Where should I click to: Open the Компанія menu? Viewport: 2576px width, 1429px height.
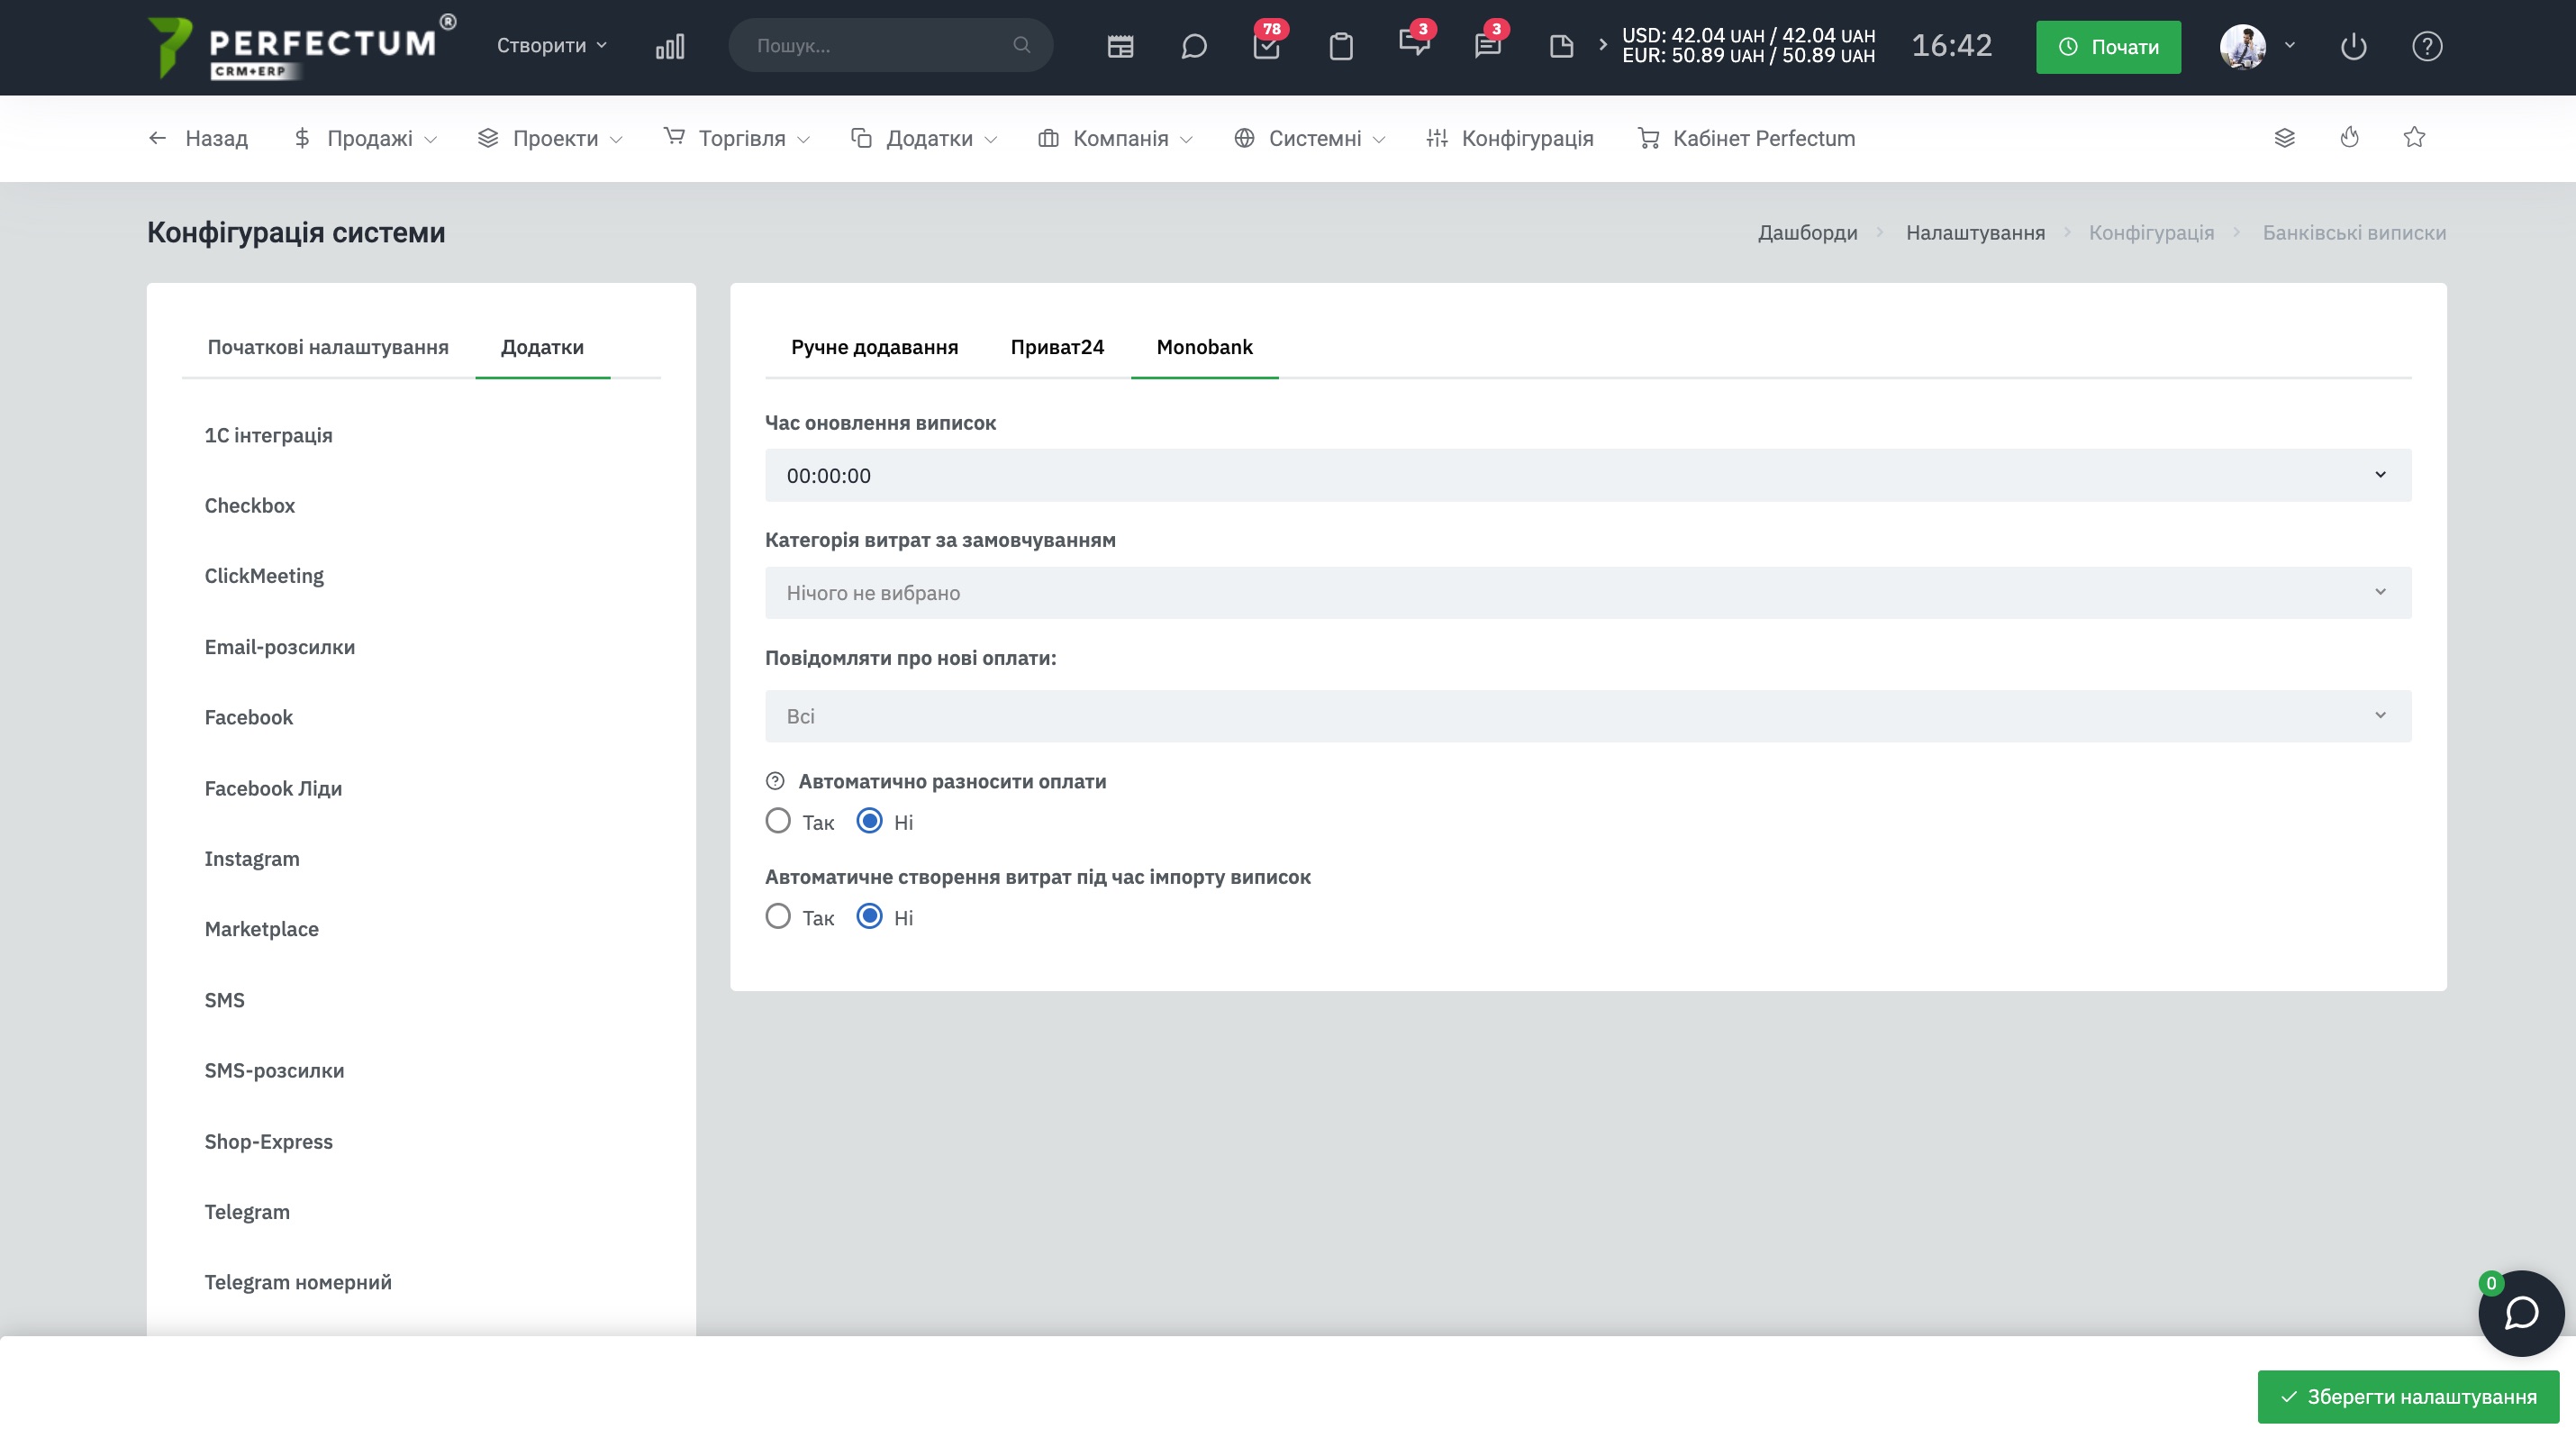[1115, 138]
